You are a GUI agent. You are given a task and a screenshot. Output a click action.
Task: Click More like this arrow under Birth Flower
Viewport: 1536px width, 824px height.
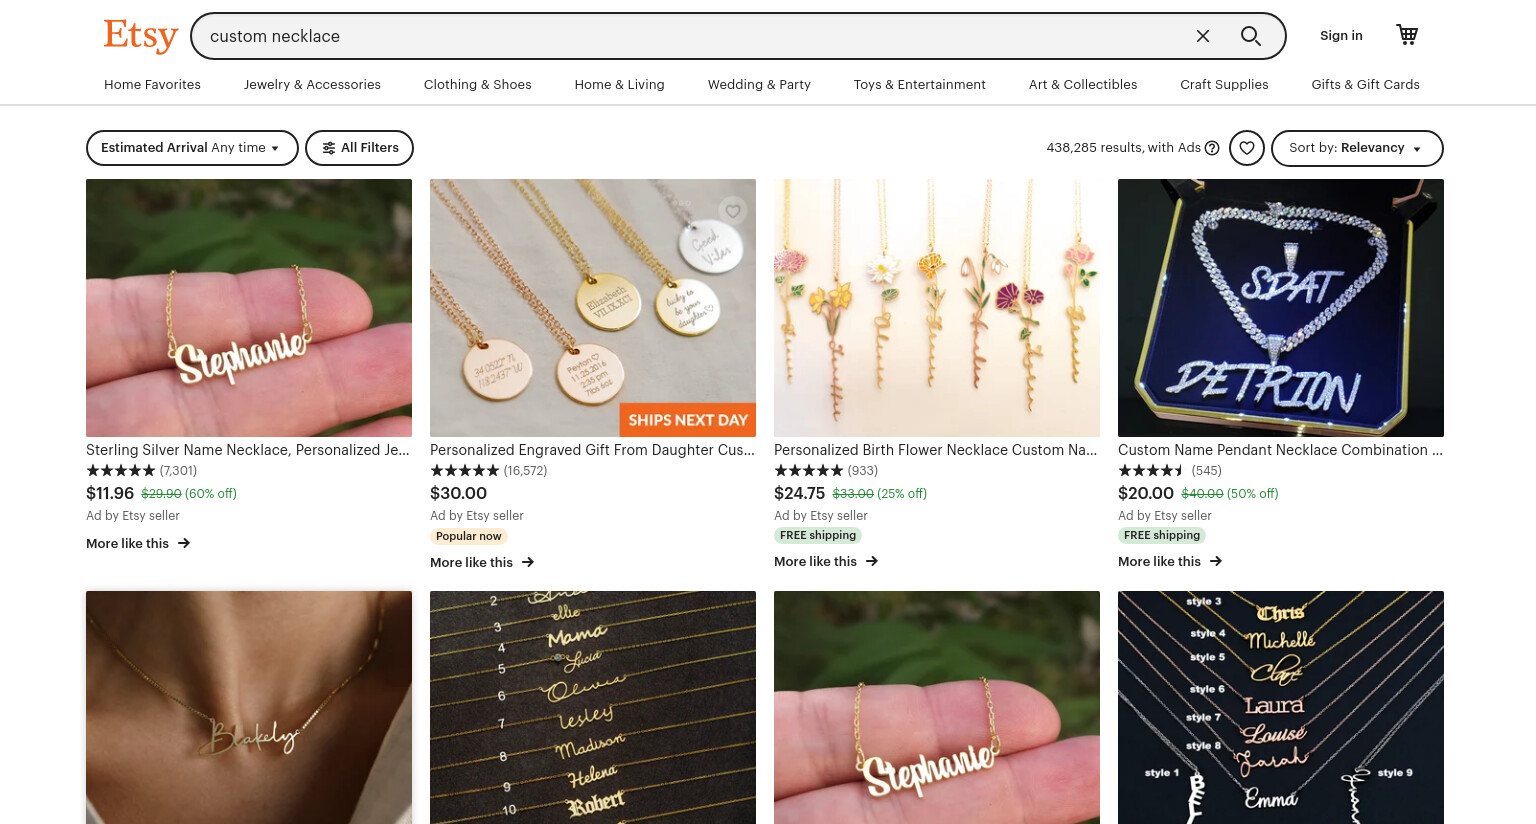pyautogui.click(x=872, y=561)
